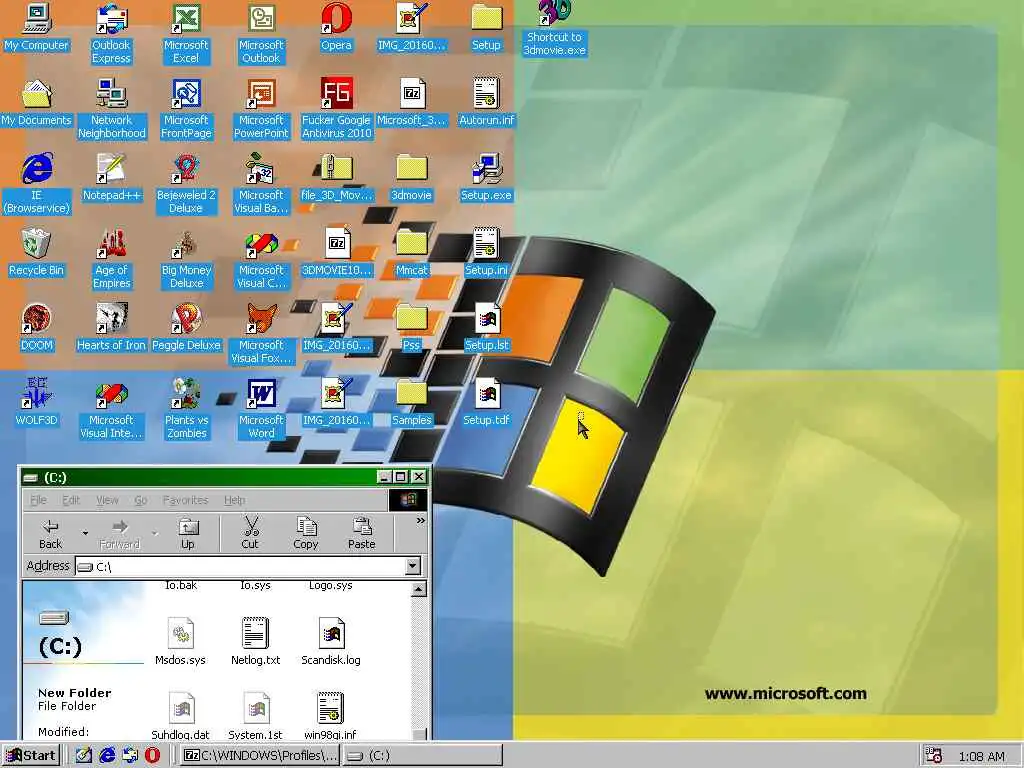Select the Setup.exe desktop icon

tap(487, 177)
